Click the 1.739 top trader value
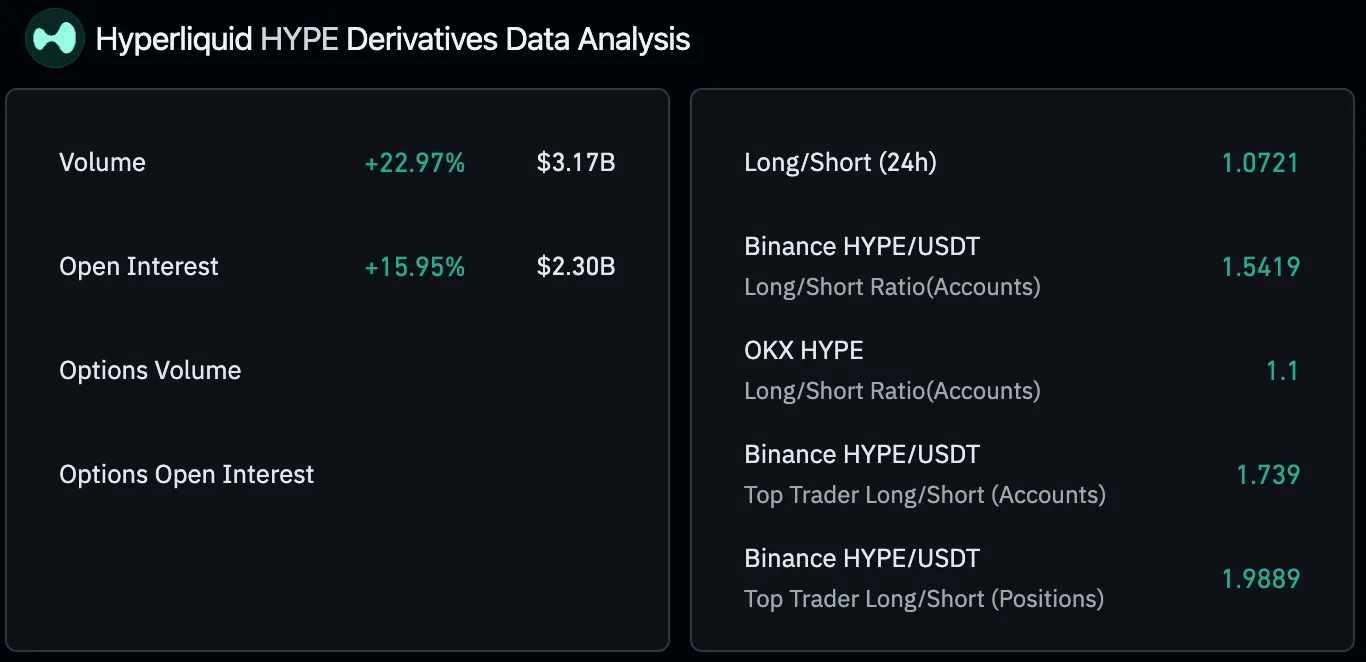 (x=1268, y=475)
